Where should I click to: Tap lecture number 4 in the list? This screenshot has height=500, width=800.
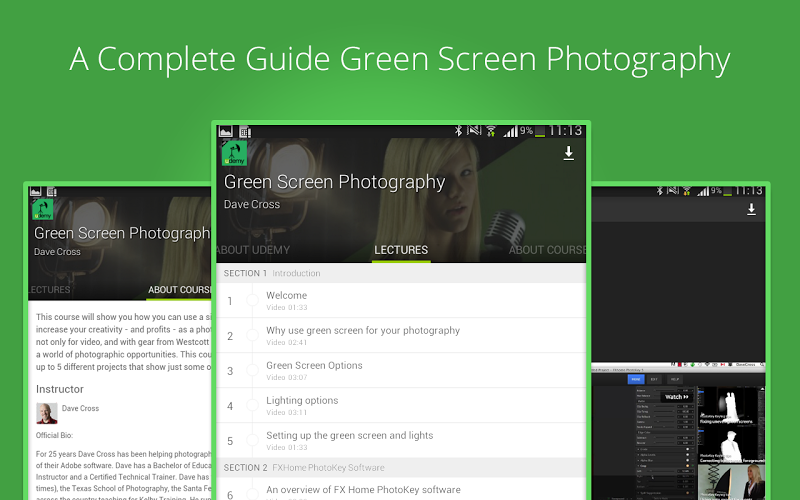(230, 406)
